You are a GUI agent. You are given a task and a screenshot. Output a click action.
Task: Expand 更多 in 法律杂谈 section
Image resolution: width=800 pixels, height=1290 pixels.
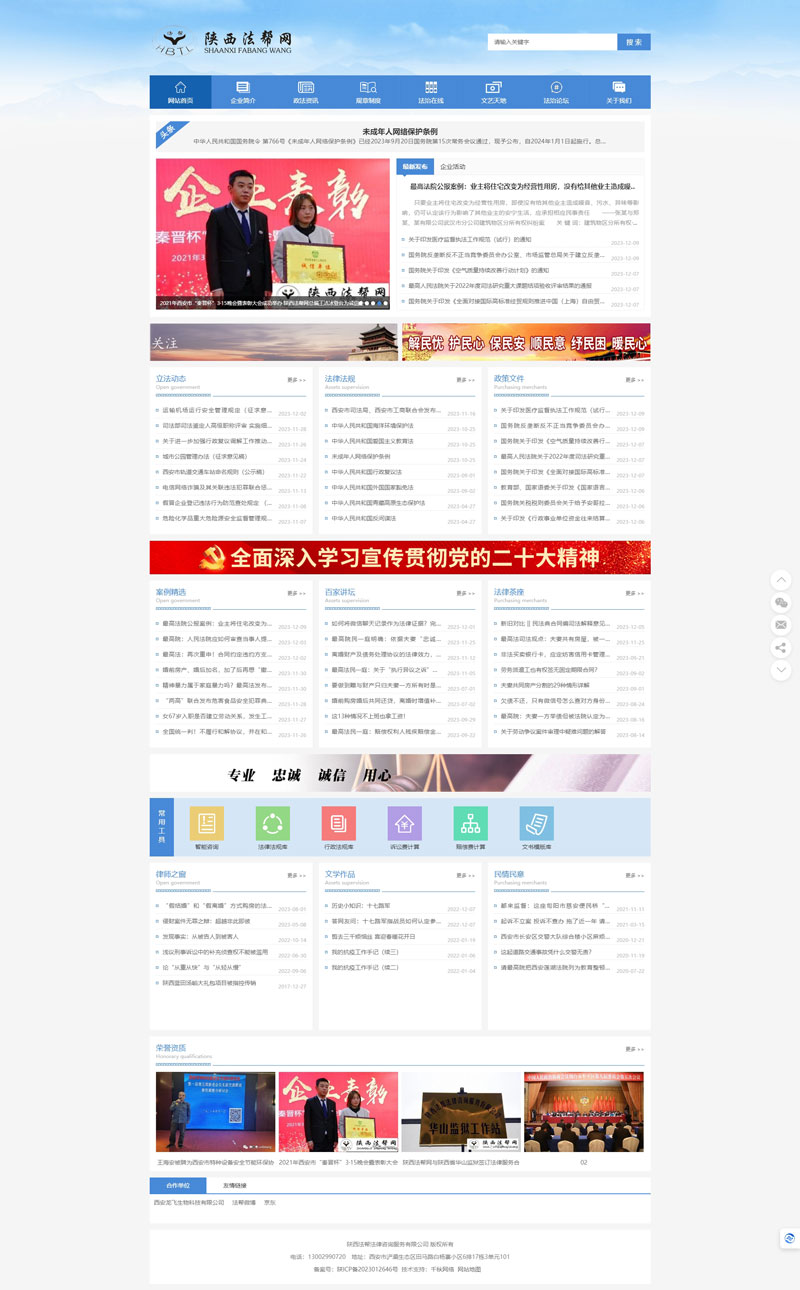tap(636, 593)
